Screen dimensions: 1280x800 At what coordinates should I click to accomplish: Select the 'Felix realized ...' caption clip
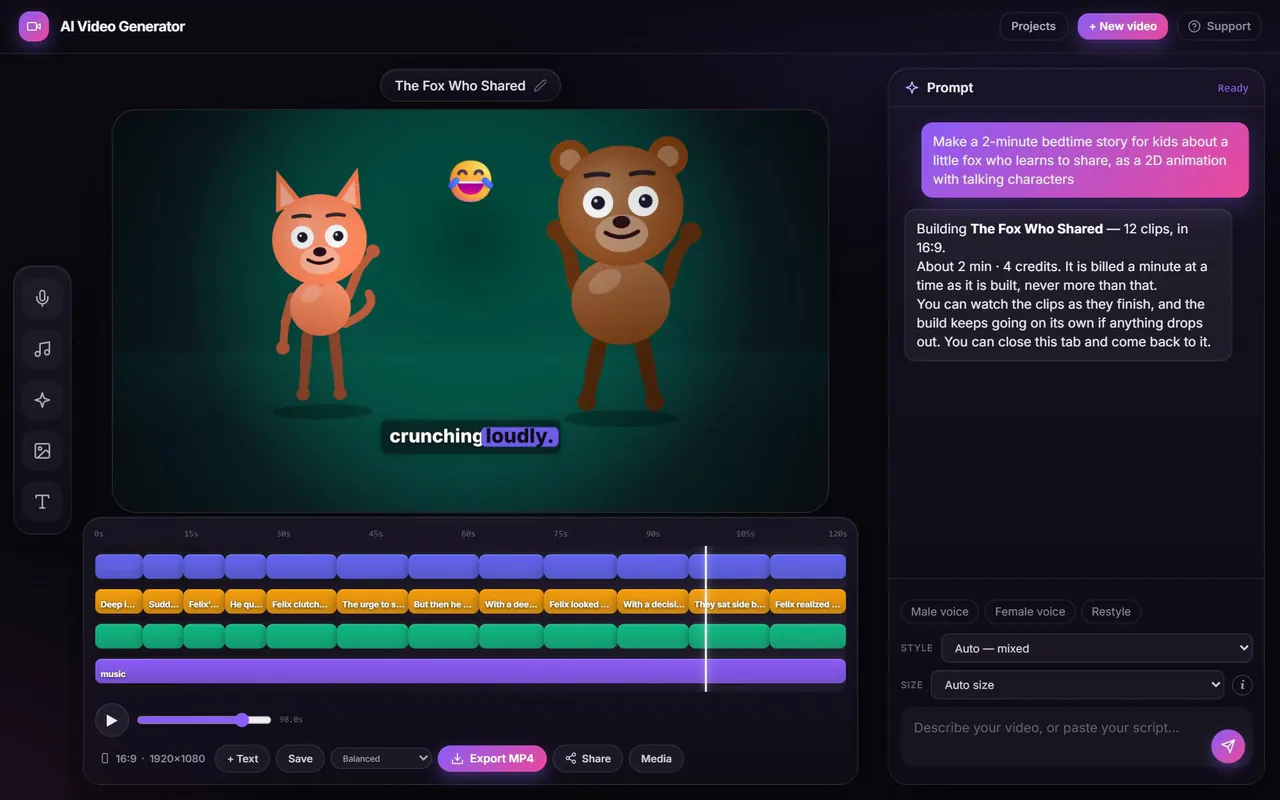808,602
